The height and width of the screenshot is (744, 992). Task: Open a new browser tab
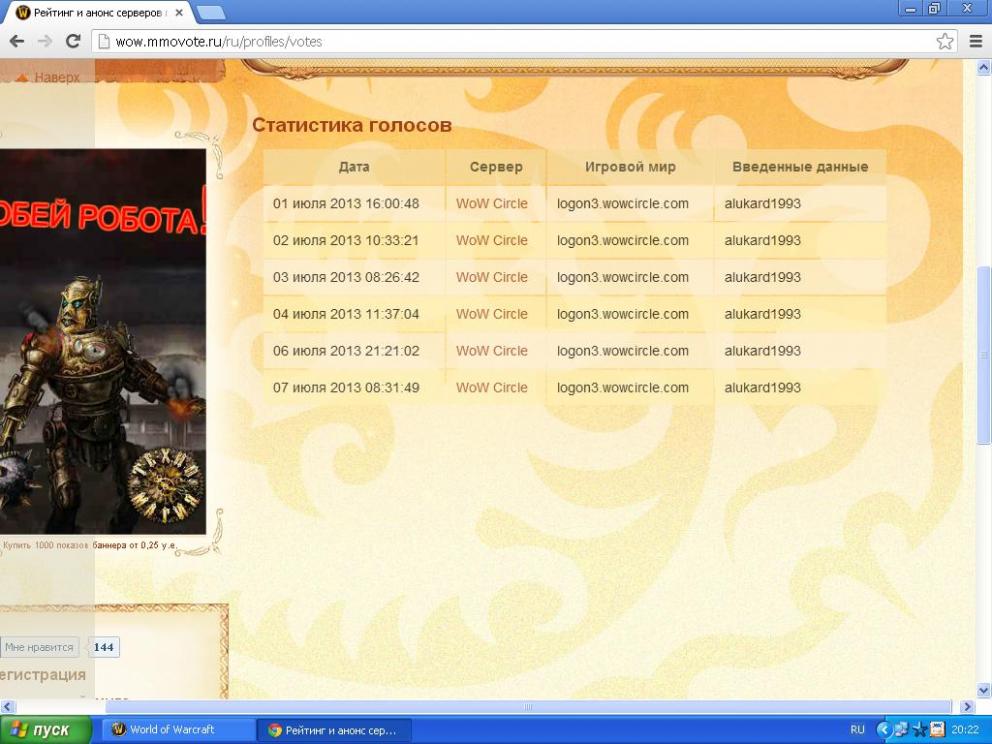(211, 12)
